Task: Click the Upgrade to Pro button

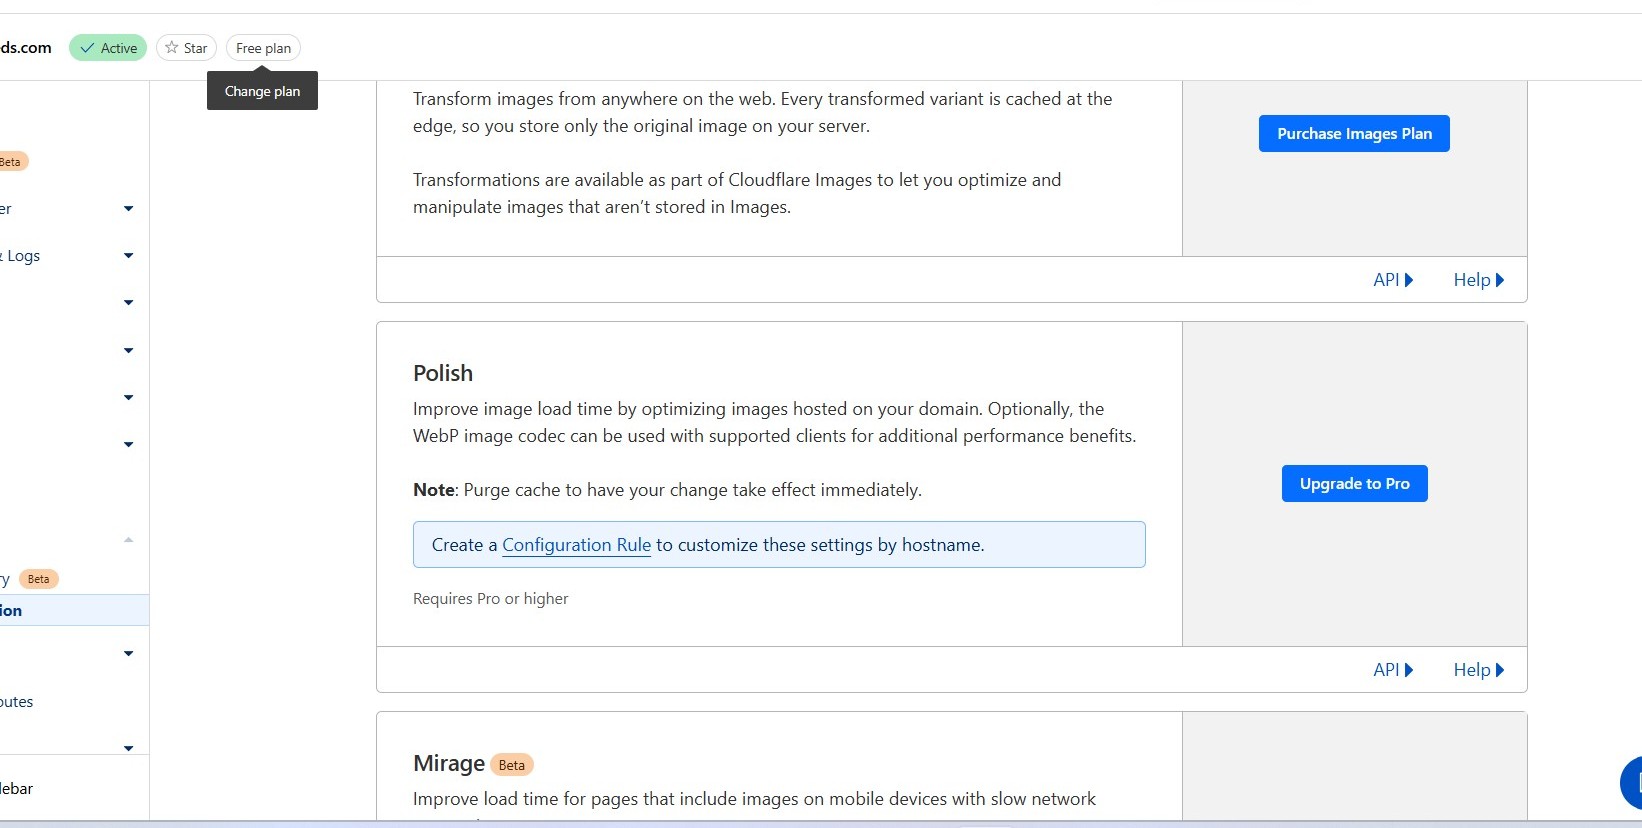Action: tap(1354, 484)
